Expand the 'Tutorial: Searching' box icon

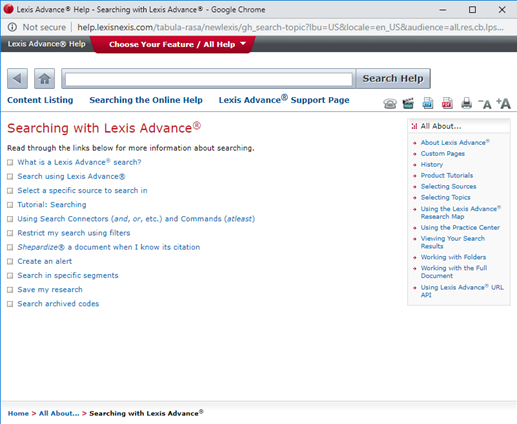tap(10, 205)
